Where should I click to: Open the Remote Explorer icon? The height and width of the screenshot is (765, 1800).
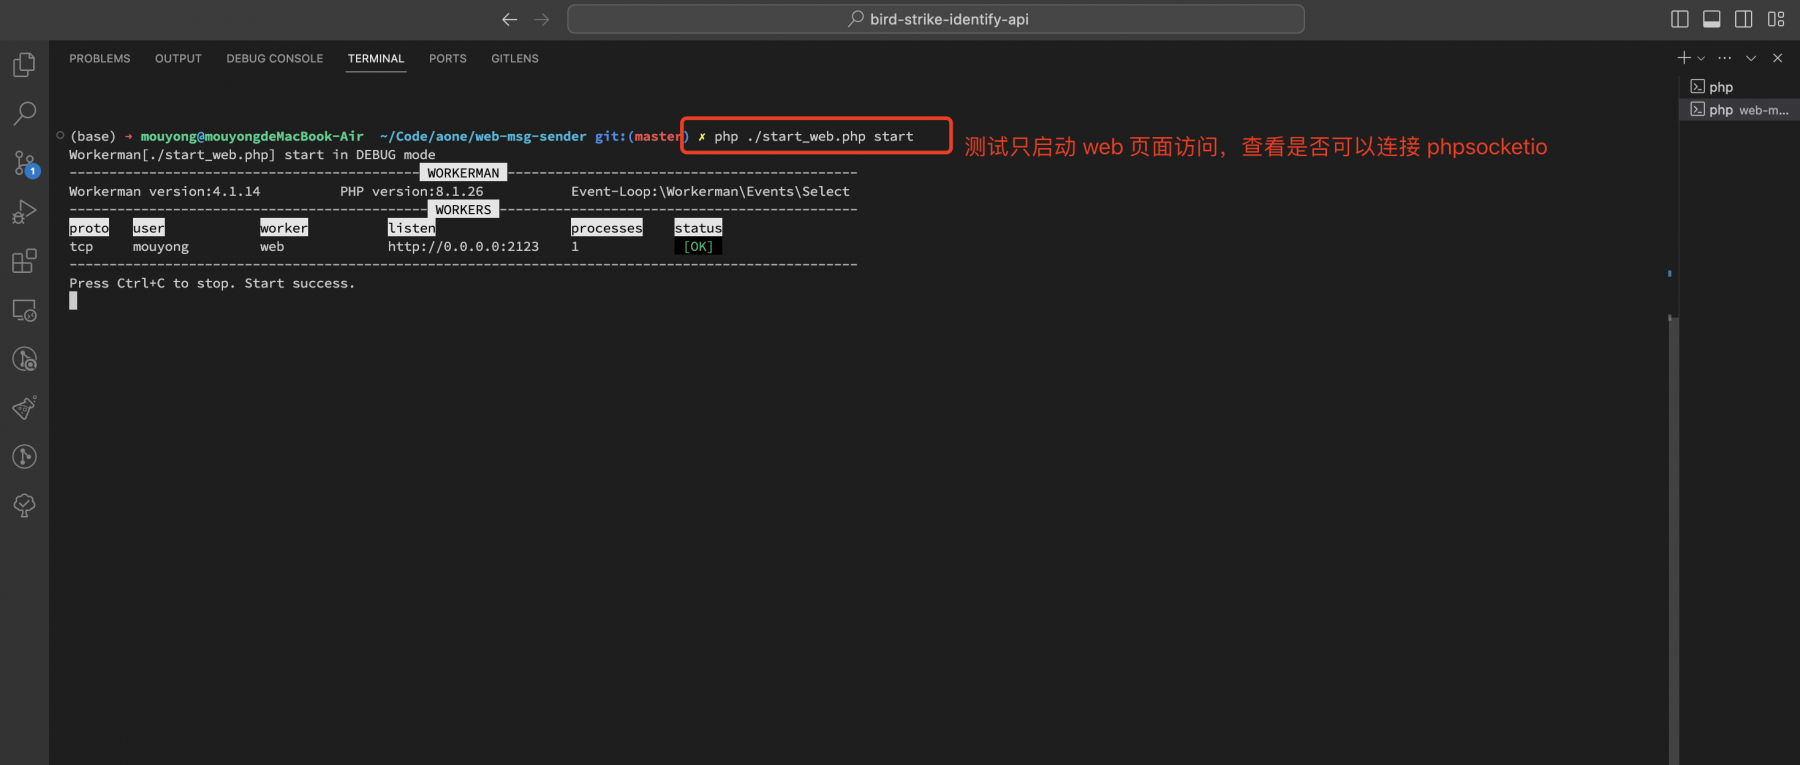point(24,310)
